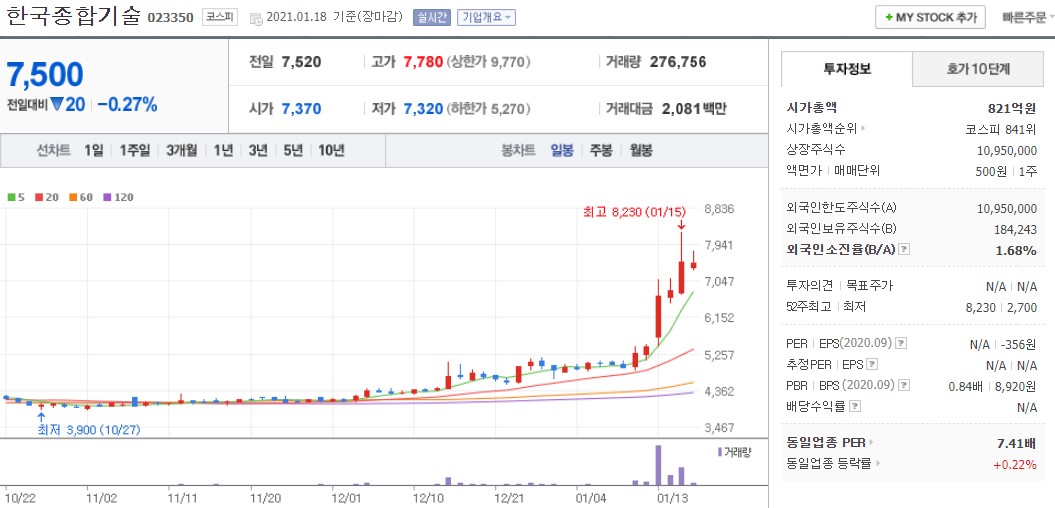Switch to 주봉 candlestick chart
This screenshot has height=508, width=1055.
tap(601, 151)
